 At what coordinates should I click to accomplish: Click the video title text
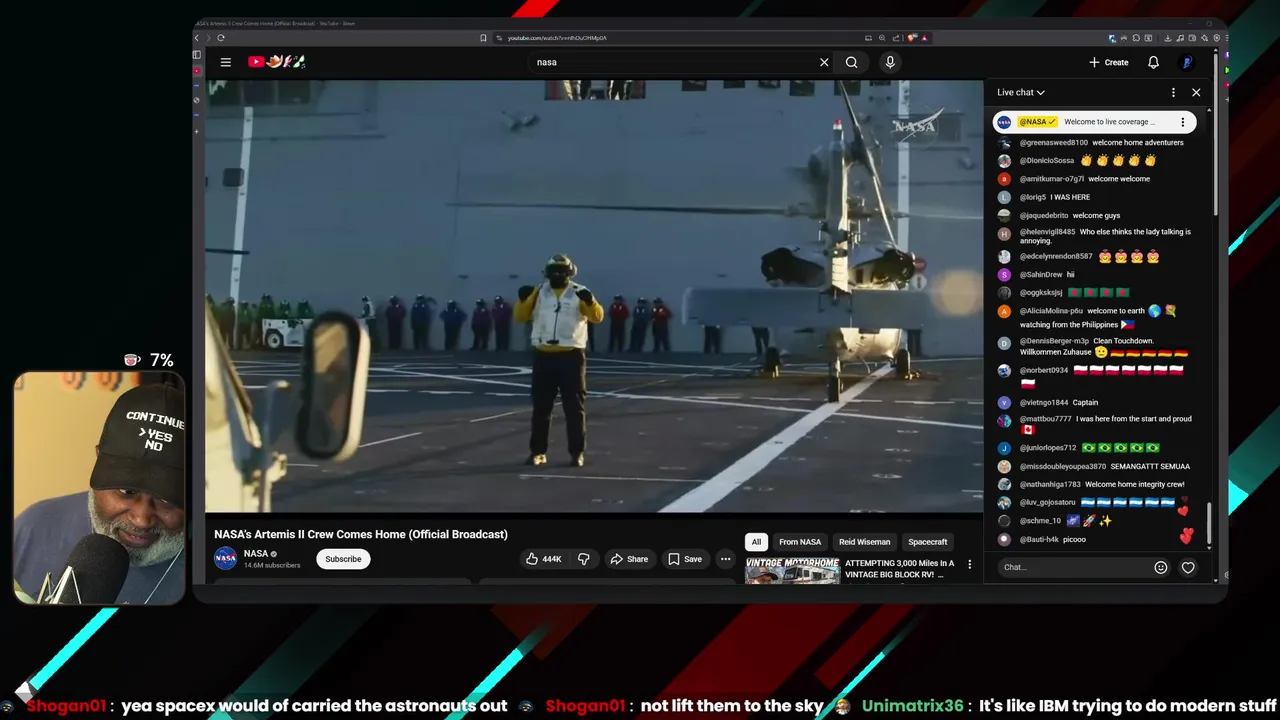tap(361, 534)
